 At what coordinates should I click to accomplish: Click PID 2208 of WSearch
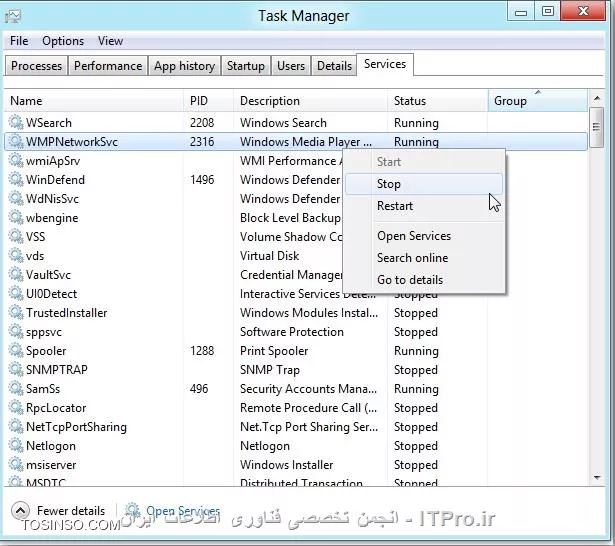[202, 123]
